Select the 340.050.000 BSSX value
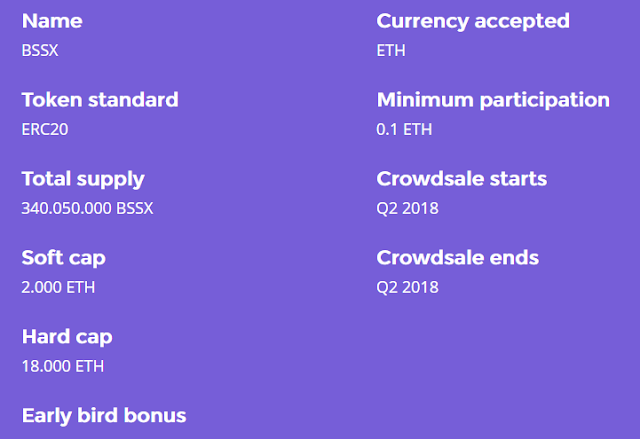Image resolution: width=640 pixels, height=439 pixels. click(x=87, y=208)
